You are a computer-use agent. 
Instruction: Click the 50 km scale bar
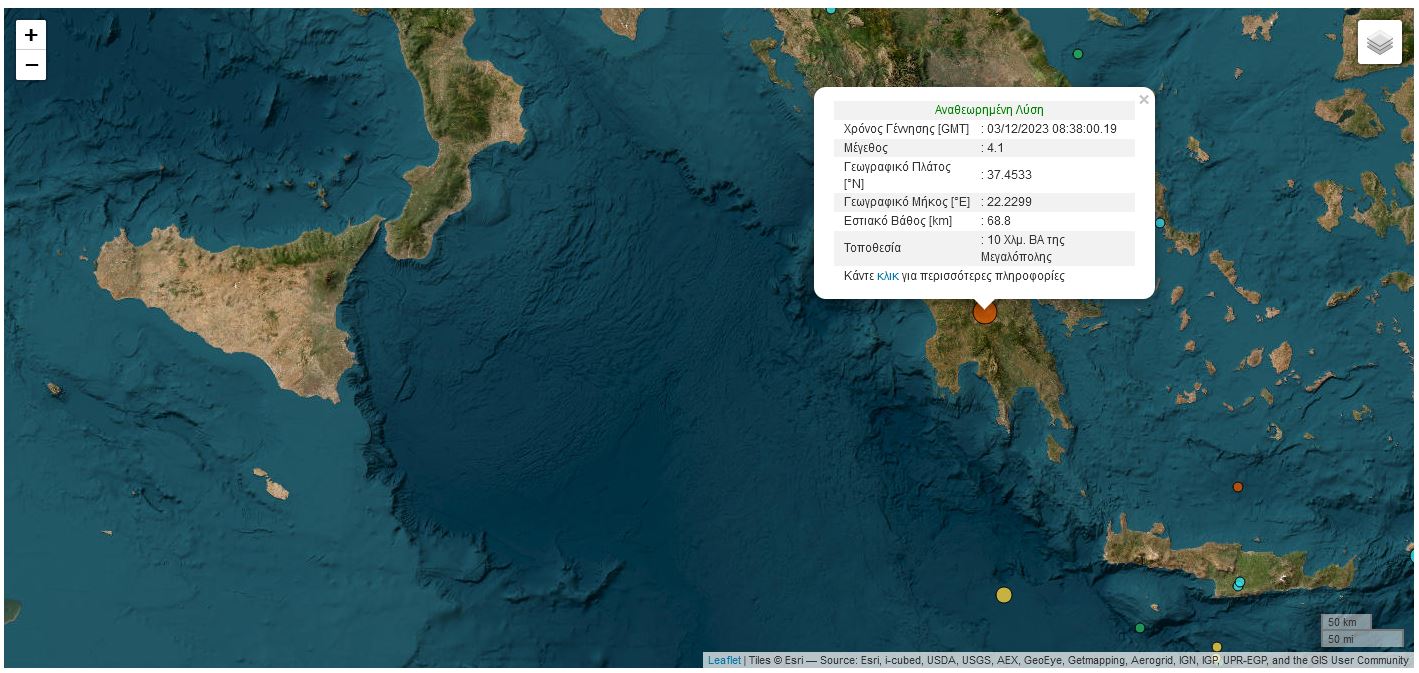click(1345, 622)
